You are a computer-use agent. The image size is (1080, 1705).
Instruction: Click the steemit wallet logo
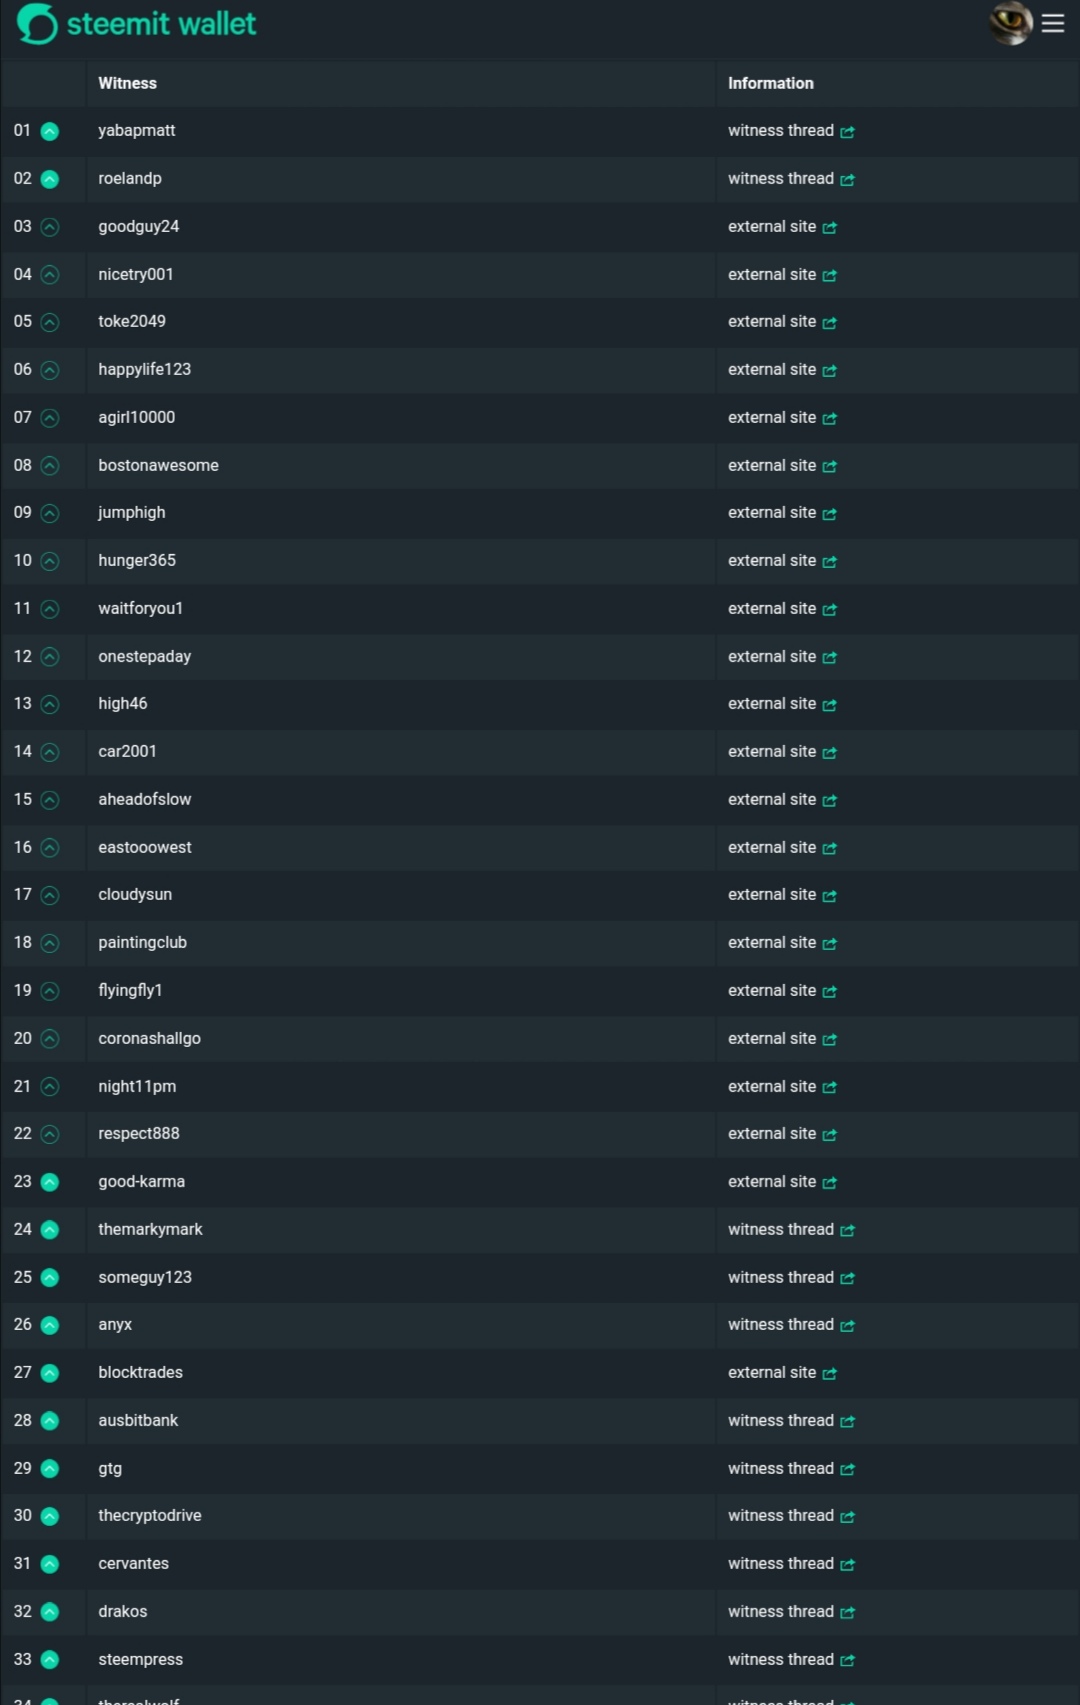pyautogui.click(x=137, y=24)
